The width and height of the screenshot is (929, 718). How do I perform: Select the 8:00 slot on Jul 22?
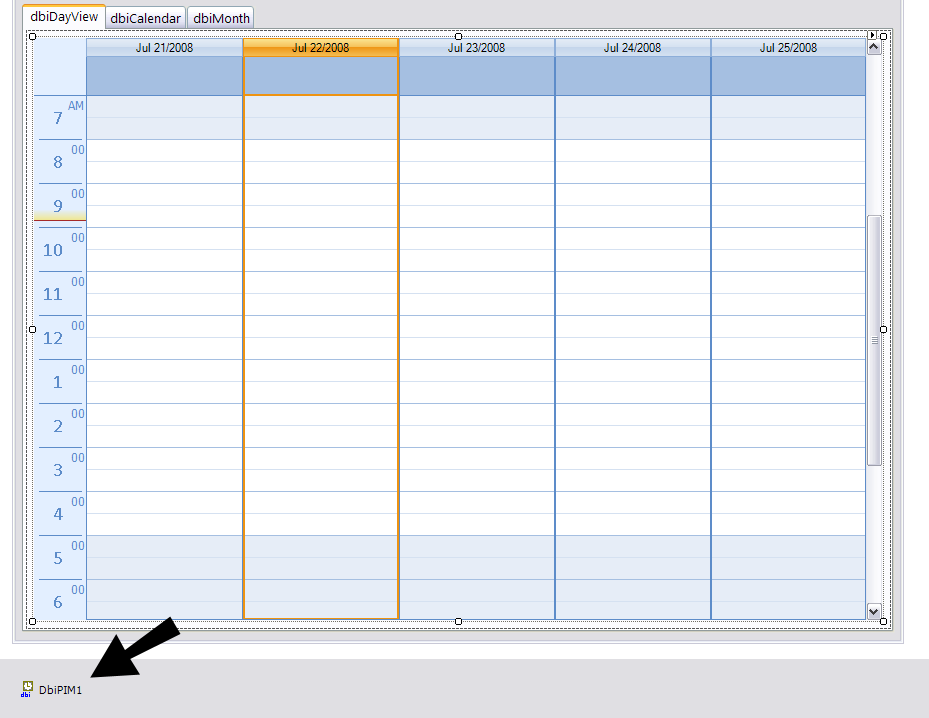(x=321, y=150)
